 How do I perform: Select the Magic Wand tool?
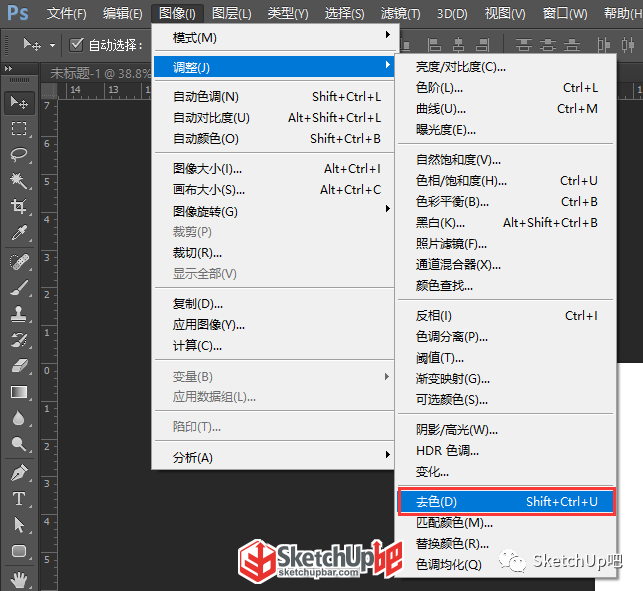click(19, 180)
